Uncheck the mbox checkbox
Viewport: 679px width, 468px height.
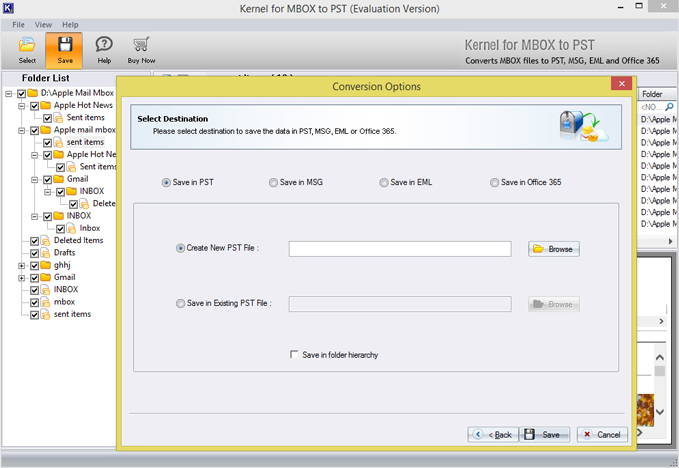click(35, 303)
